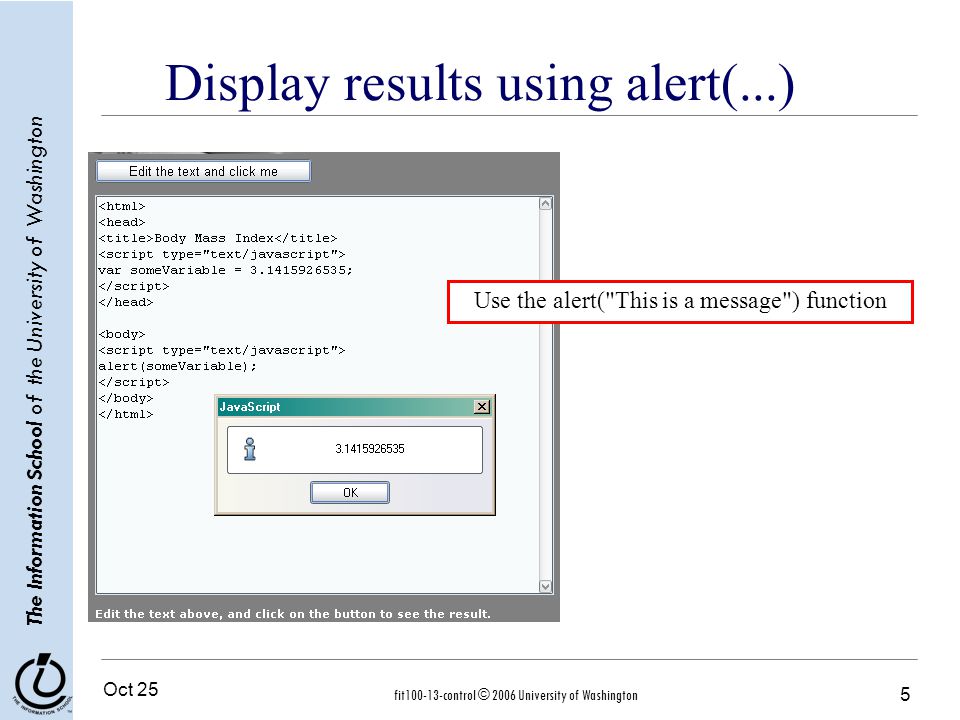960x720 pixels.
Task: Click the '<head>' opening tag line
Action: [x=122, y=222]
